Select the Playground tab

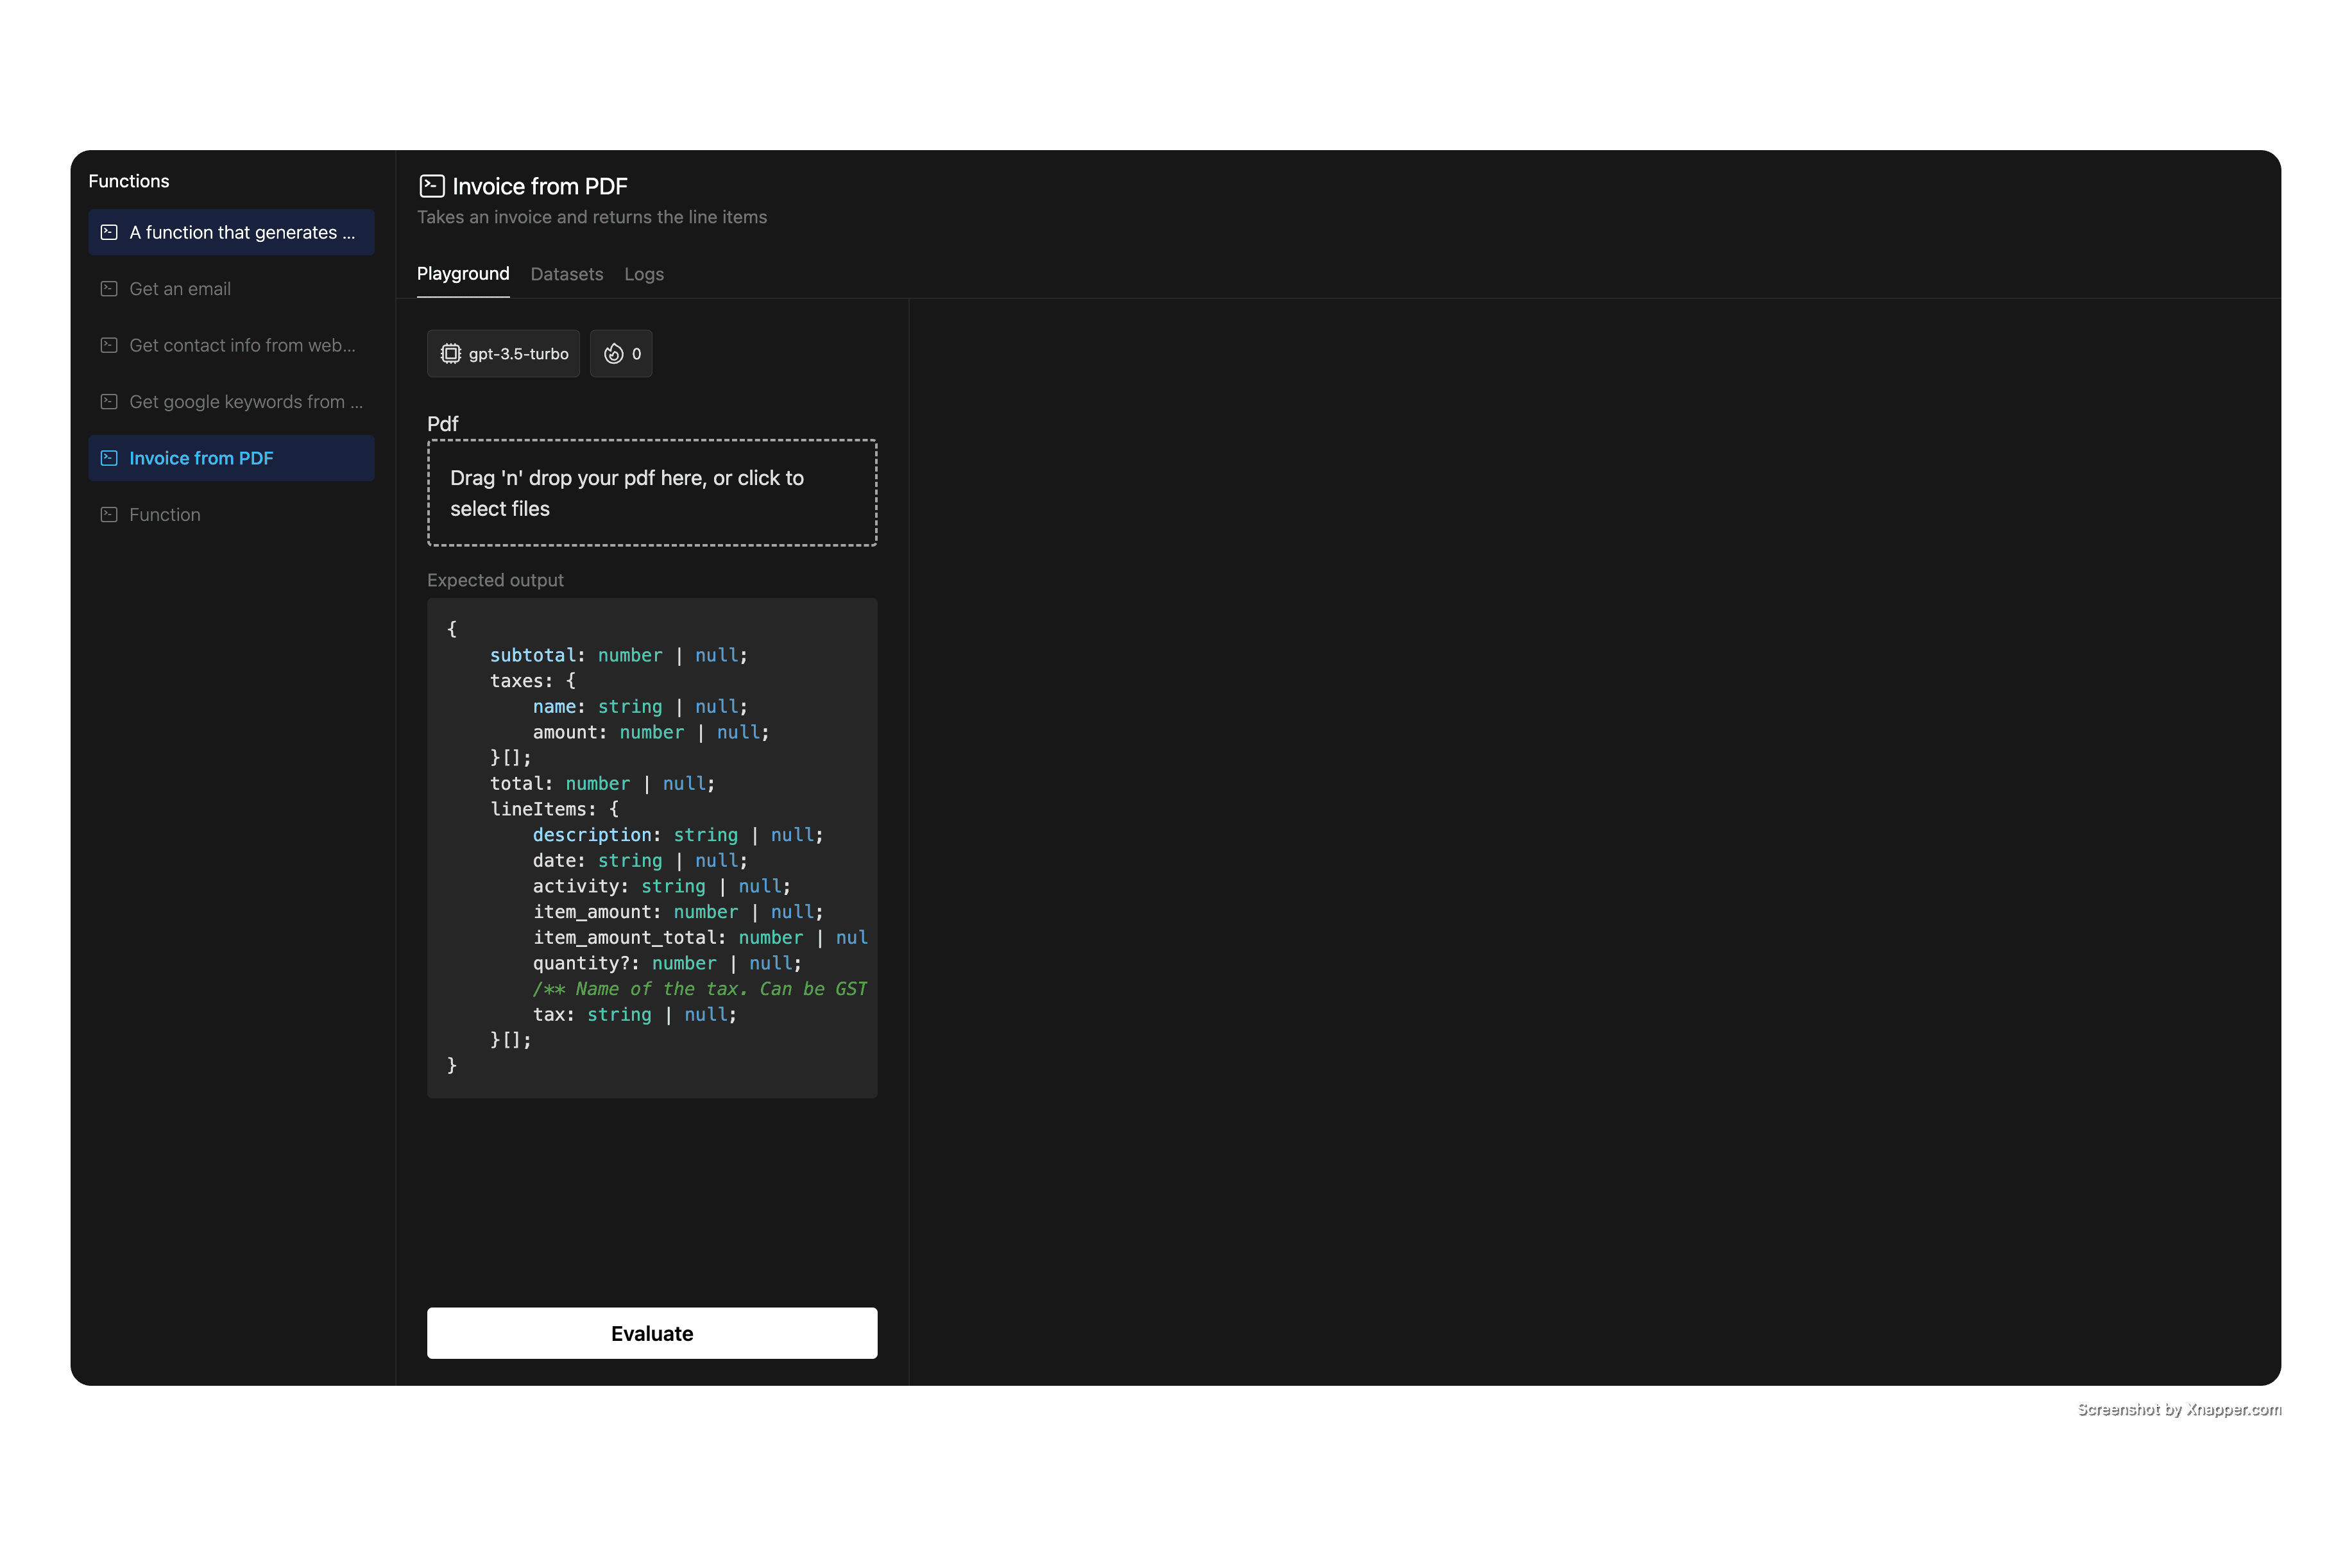coord(463,274)
